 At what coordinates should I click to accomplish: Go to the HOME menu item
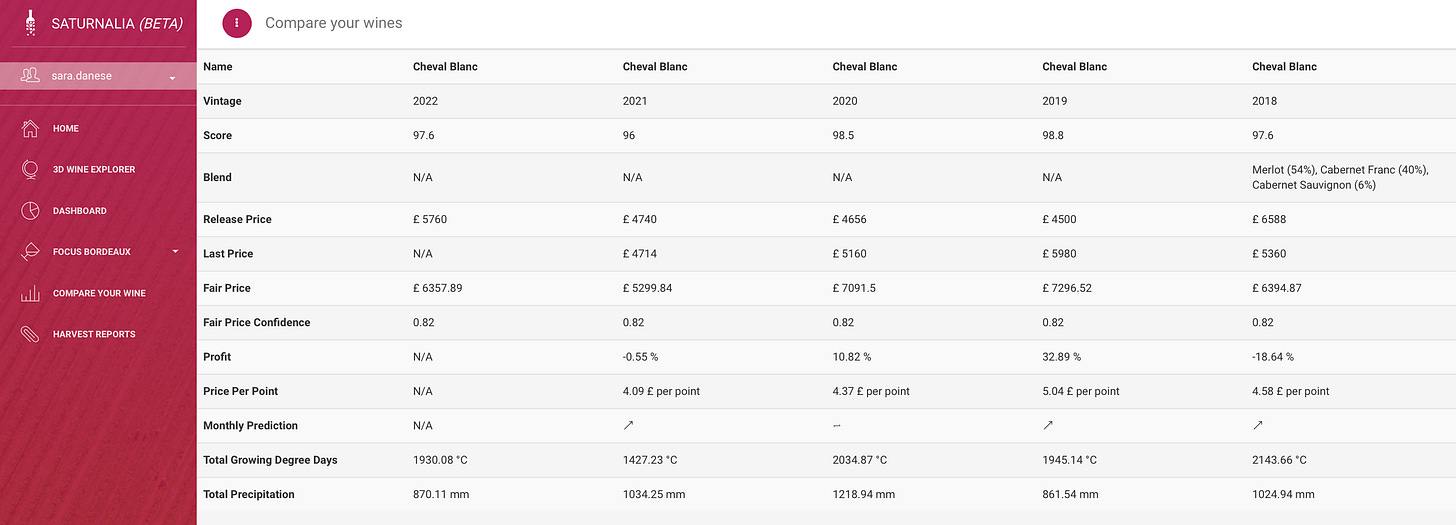(66, 128)
